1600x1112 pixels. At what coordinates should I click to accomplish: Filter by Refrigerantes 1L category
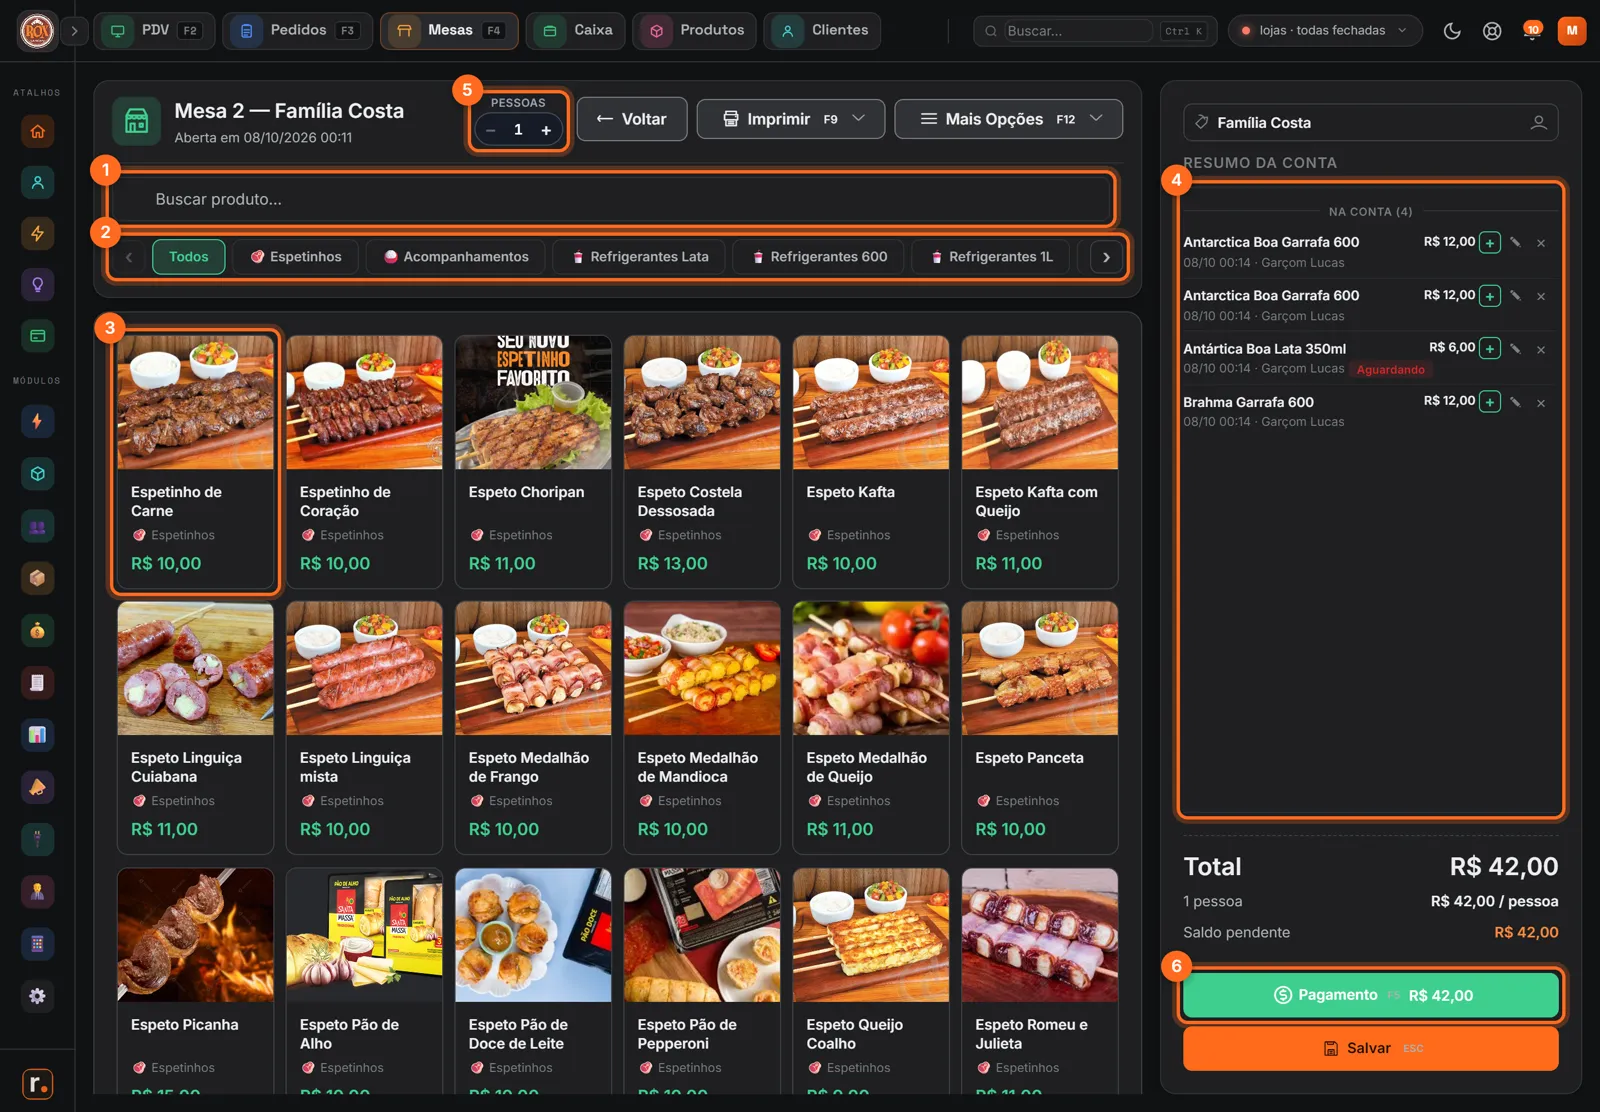[991, 257]
